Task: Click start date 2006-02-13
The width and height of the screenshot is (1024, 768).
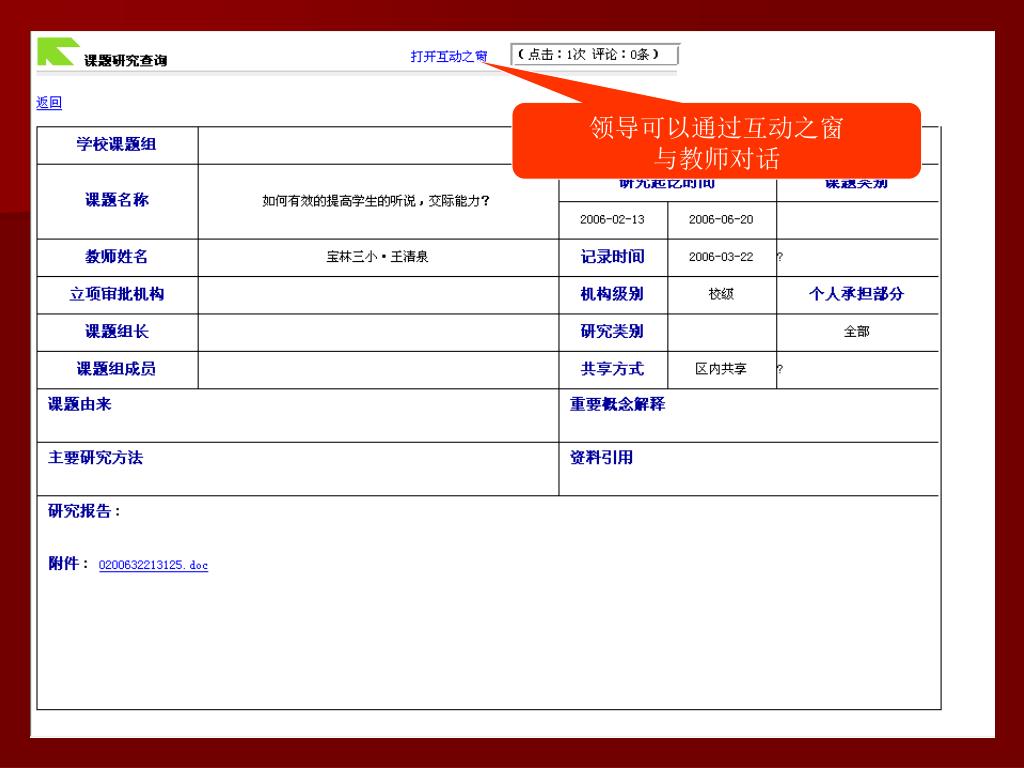Action: pos(613,219)
